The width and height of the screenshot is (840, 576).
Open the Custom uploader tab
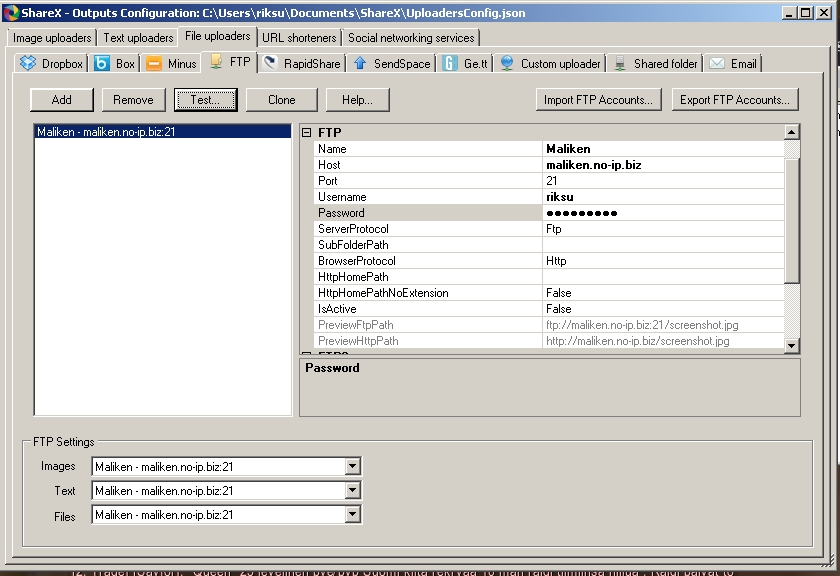click(550, 64)
